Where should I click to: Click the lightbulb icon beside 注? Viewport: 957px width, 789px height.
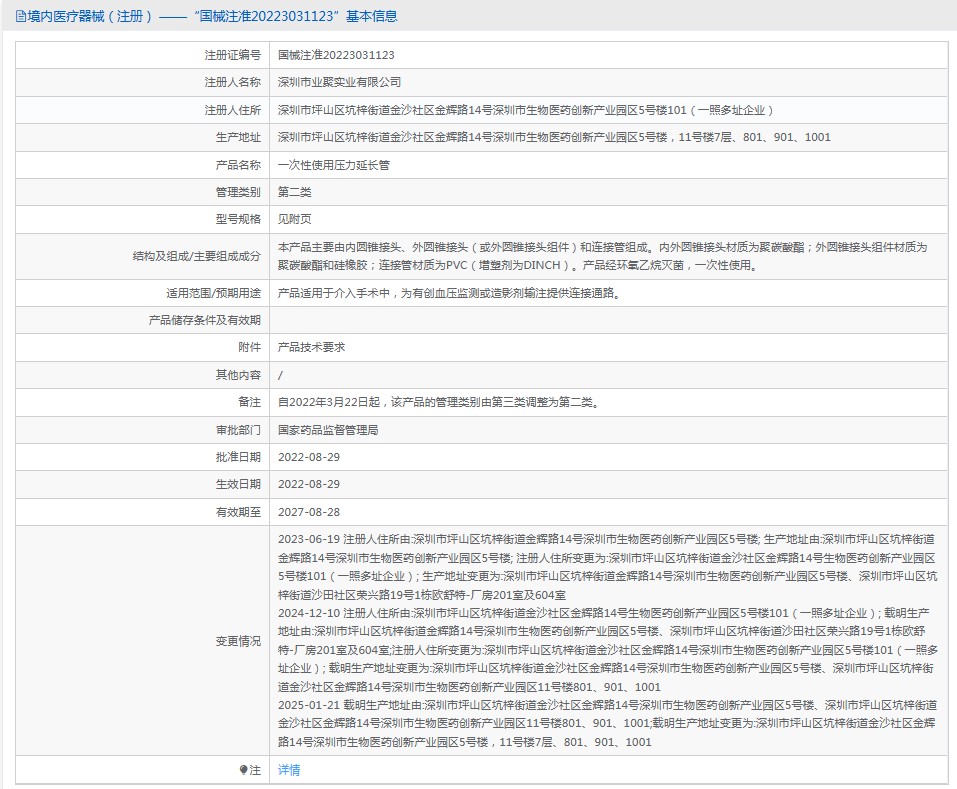point(242,770)
